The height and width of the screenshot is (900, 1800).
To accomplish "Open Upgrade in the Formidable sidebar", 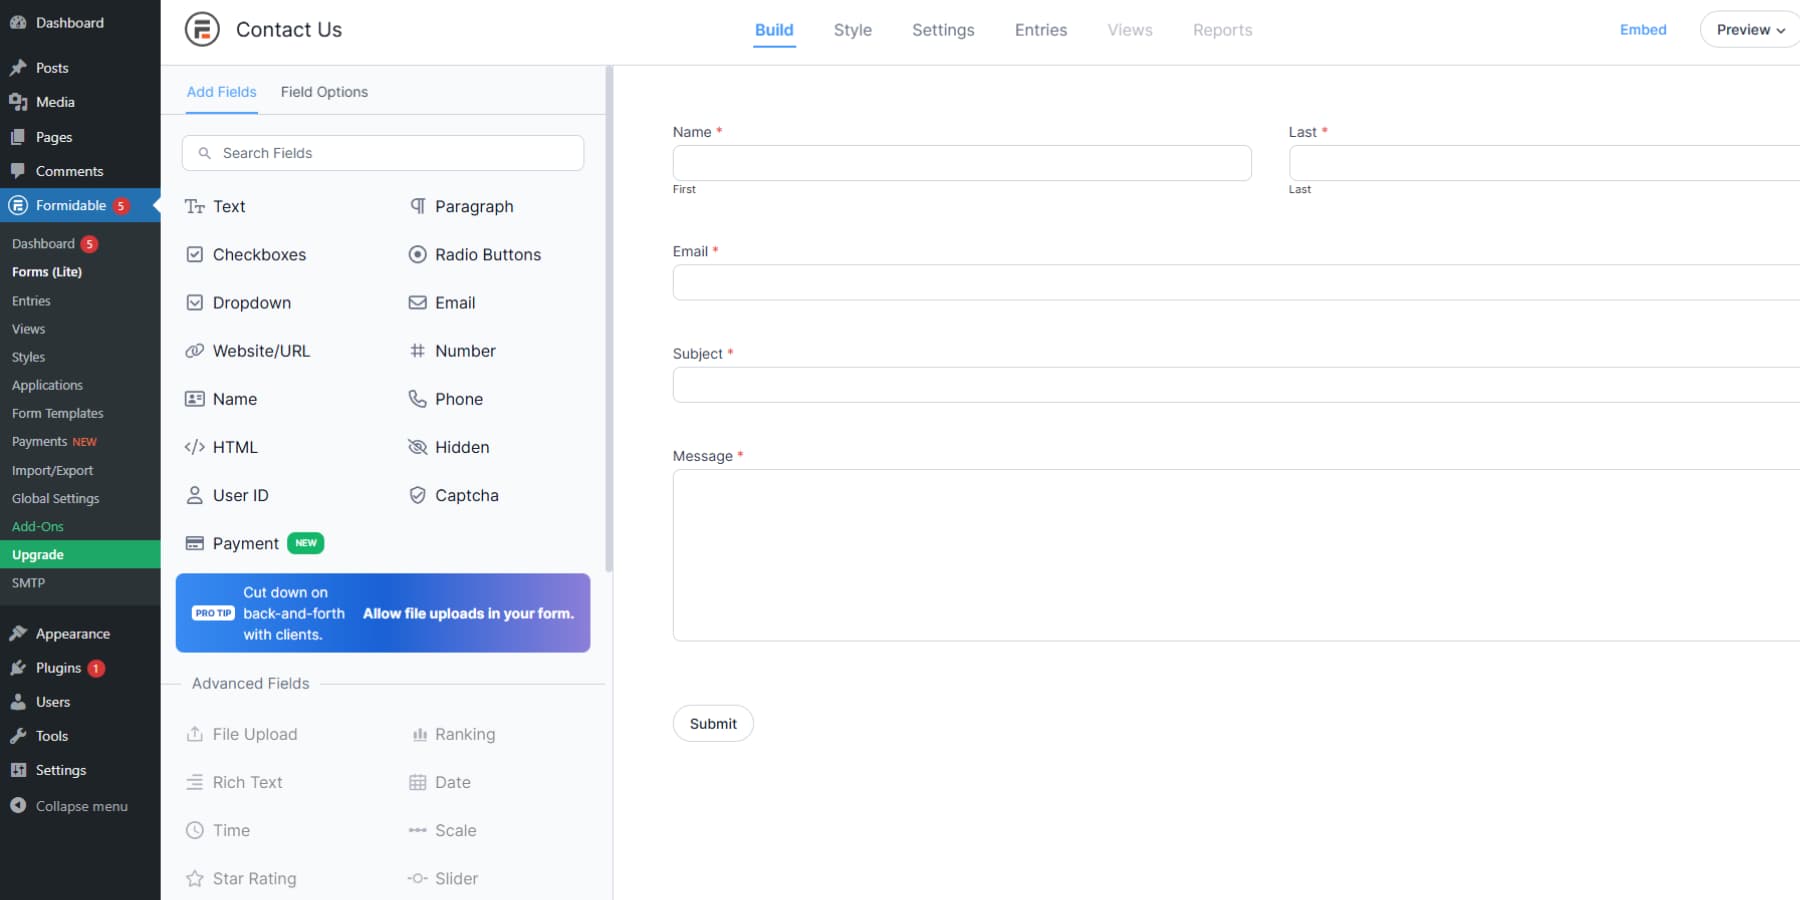I will (38, 554).
